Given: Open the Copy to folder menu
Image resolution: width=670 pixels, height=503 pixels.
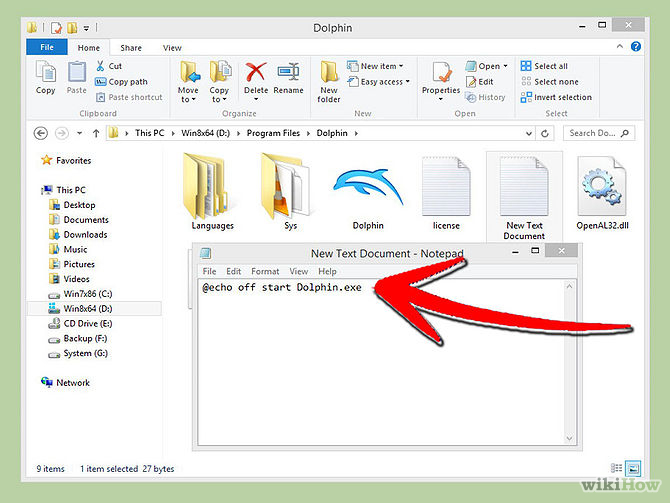Looking at the screenshot, I should (219, 82).
